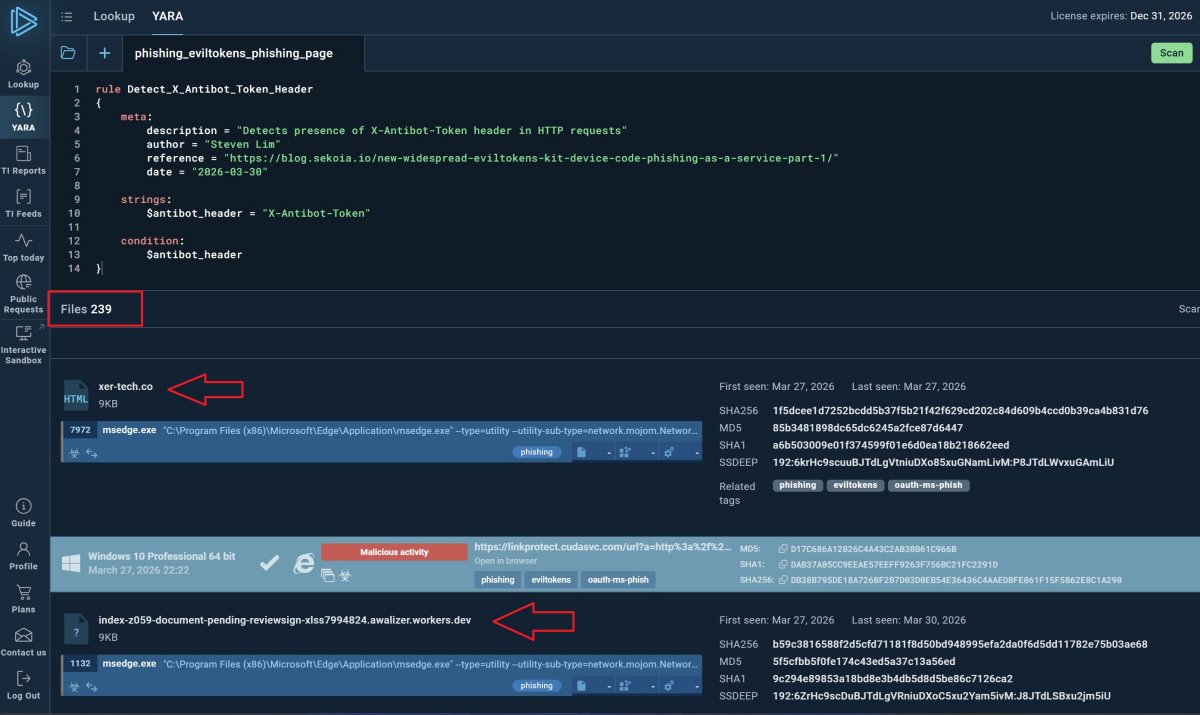Click file icon in process 1132 row

[x=581, y=686]
